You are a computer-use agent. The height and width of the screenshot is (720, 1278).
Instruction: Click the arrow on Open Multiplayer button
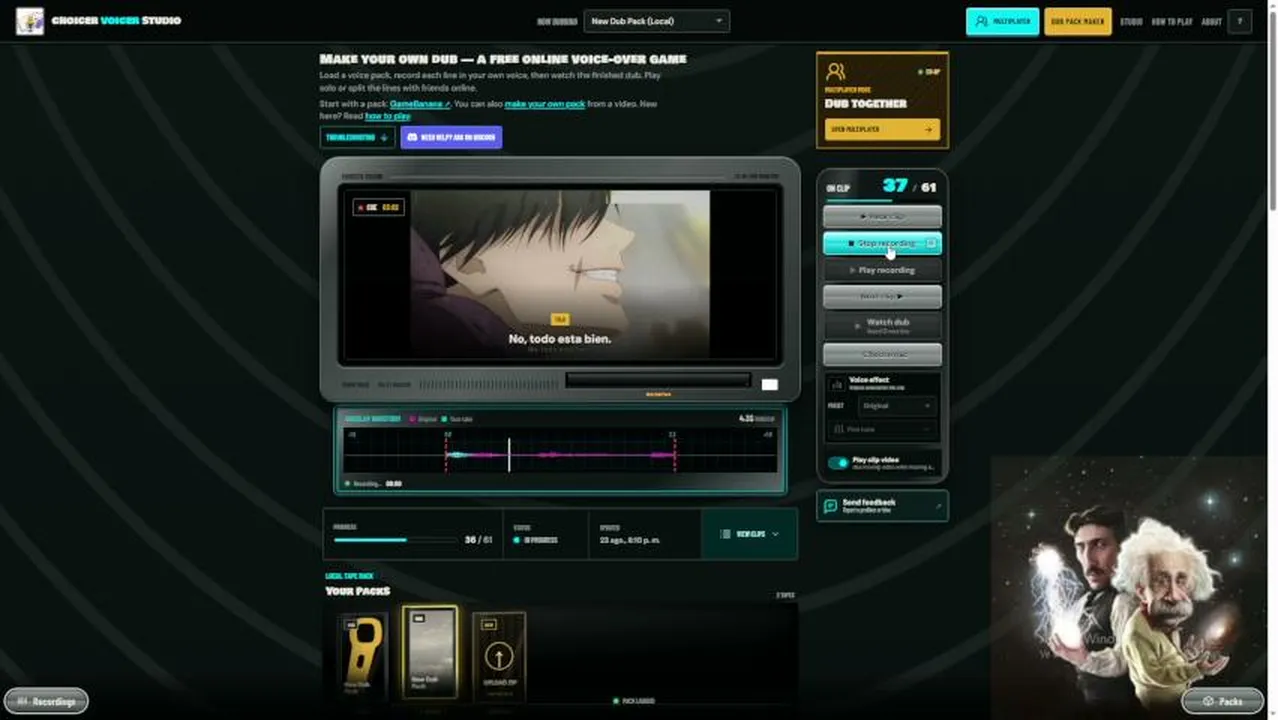point(928,129)
